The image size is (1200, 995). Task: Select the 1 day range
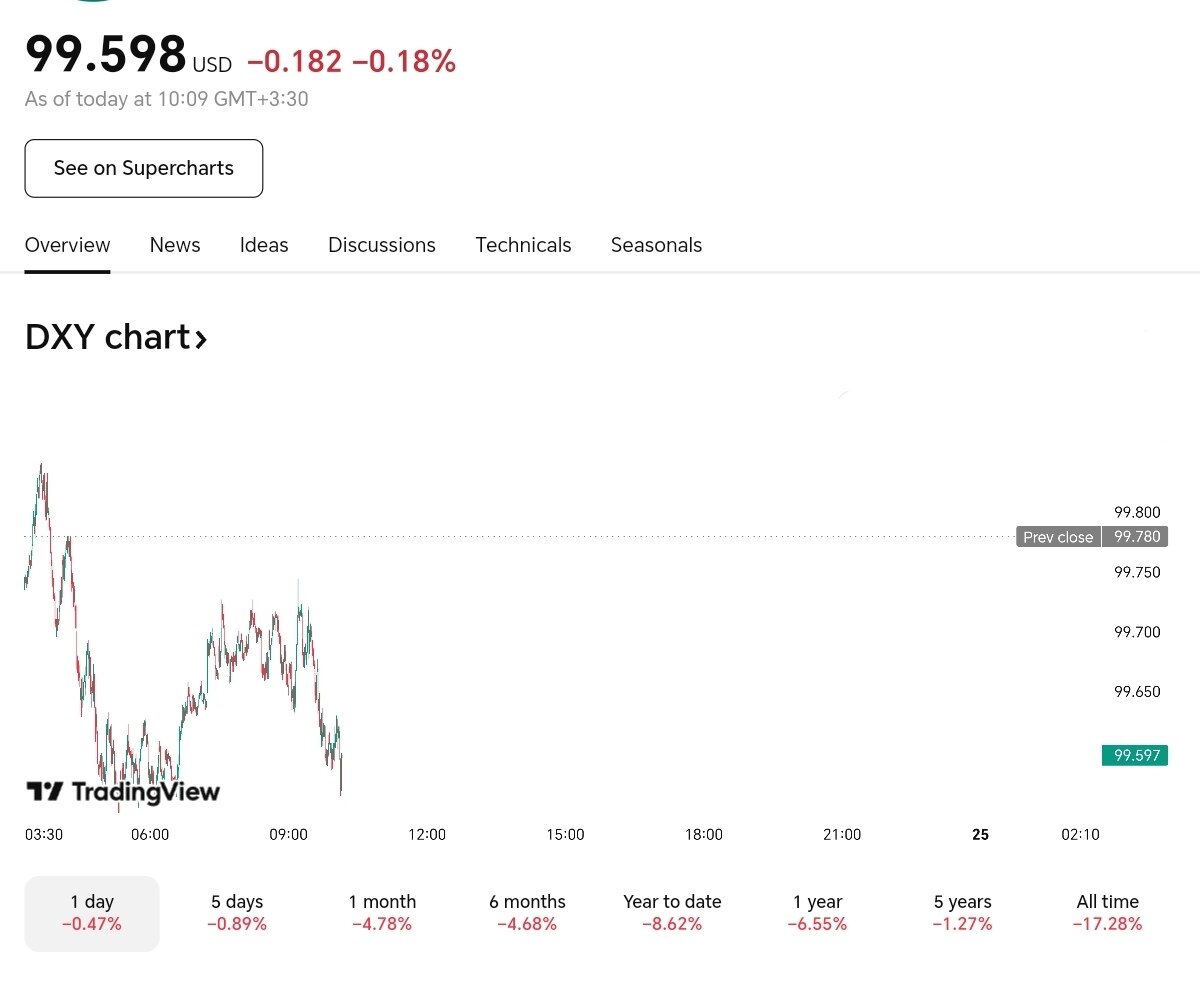click(x=92, y=913)
